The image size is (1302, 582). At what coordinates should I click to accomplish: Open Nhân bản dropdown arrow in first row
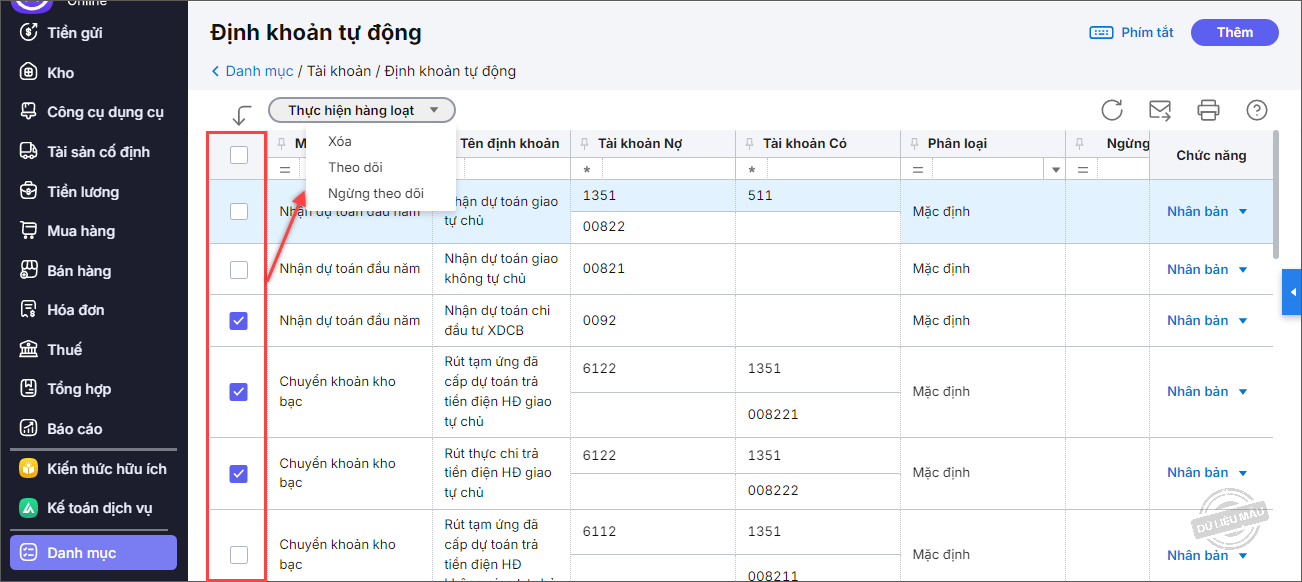click(x=1243, y=212)
